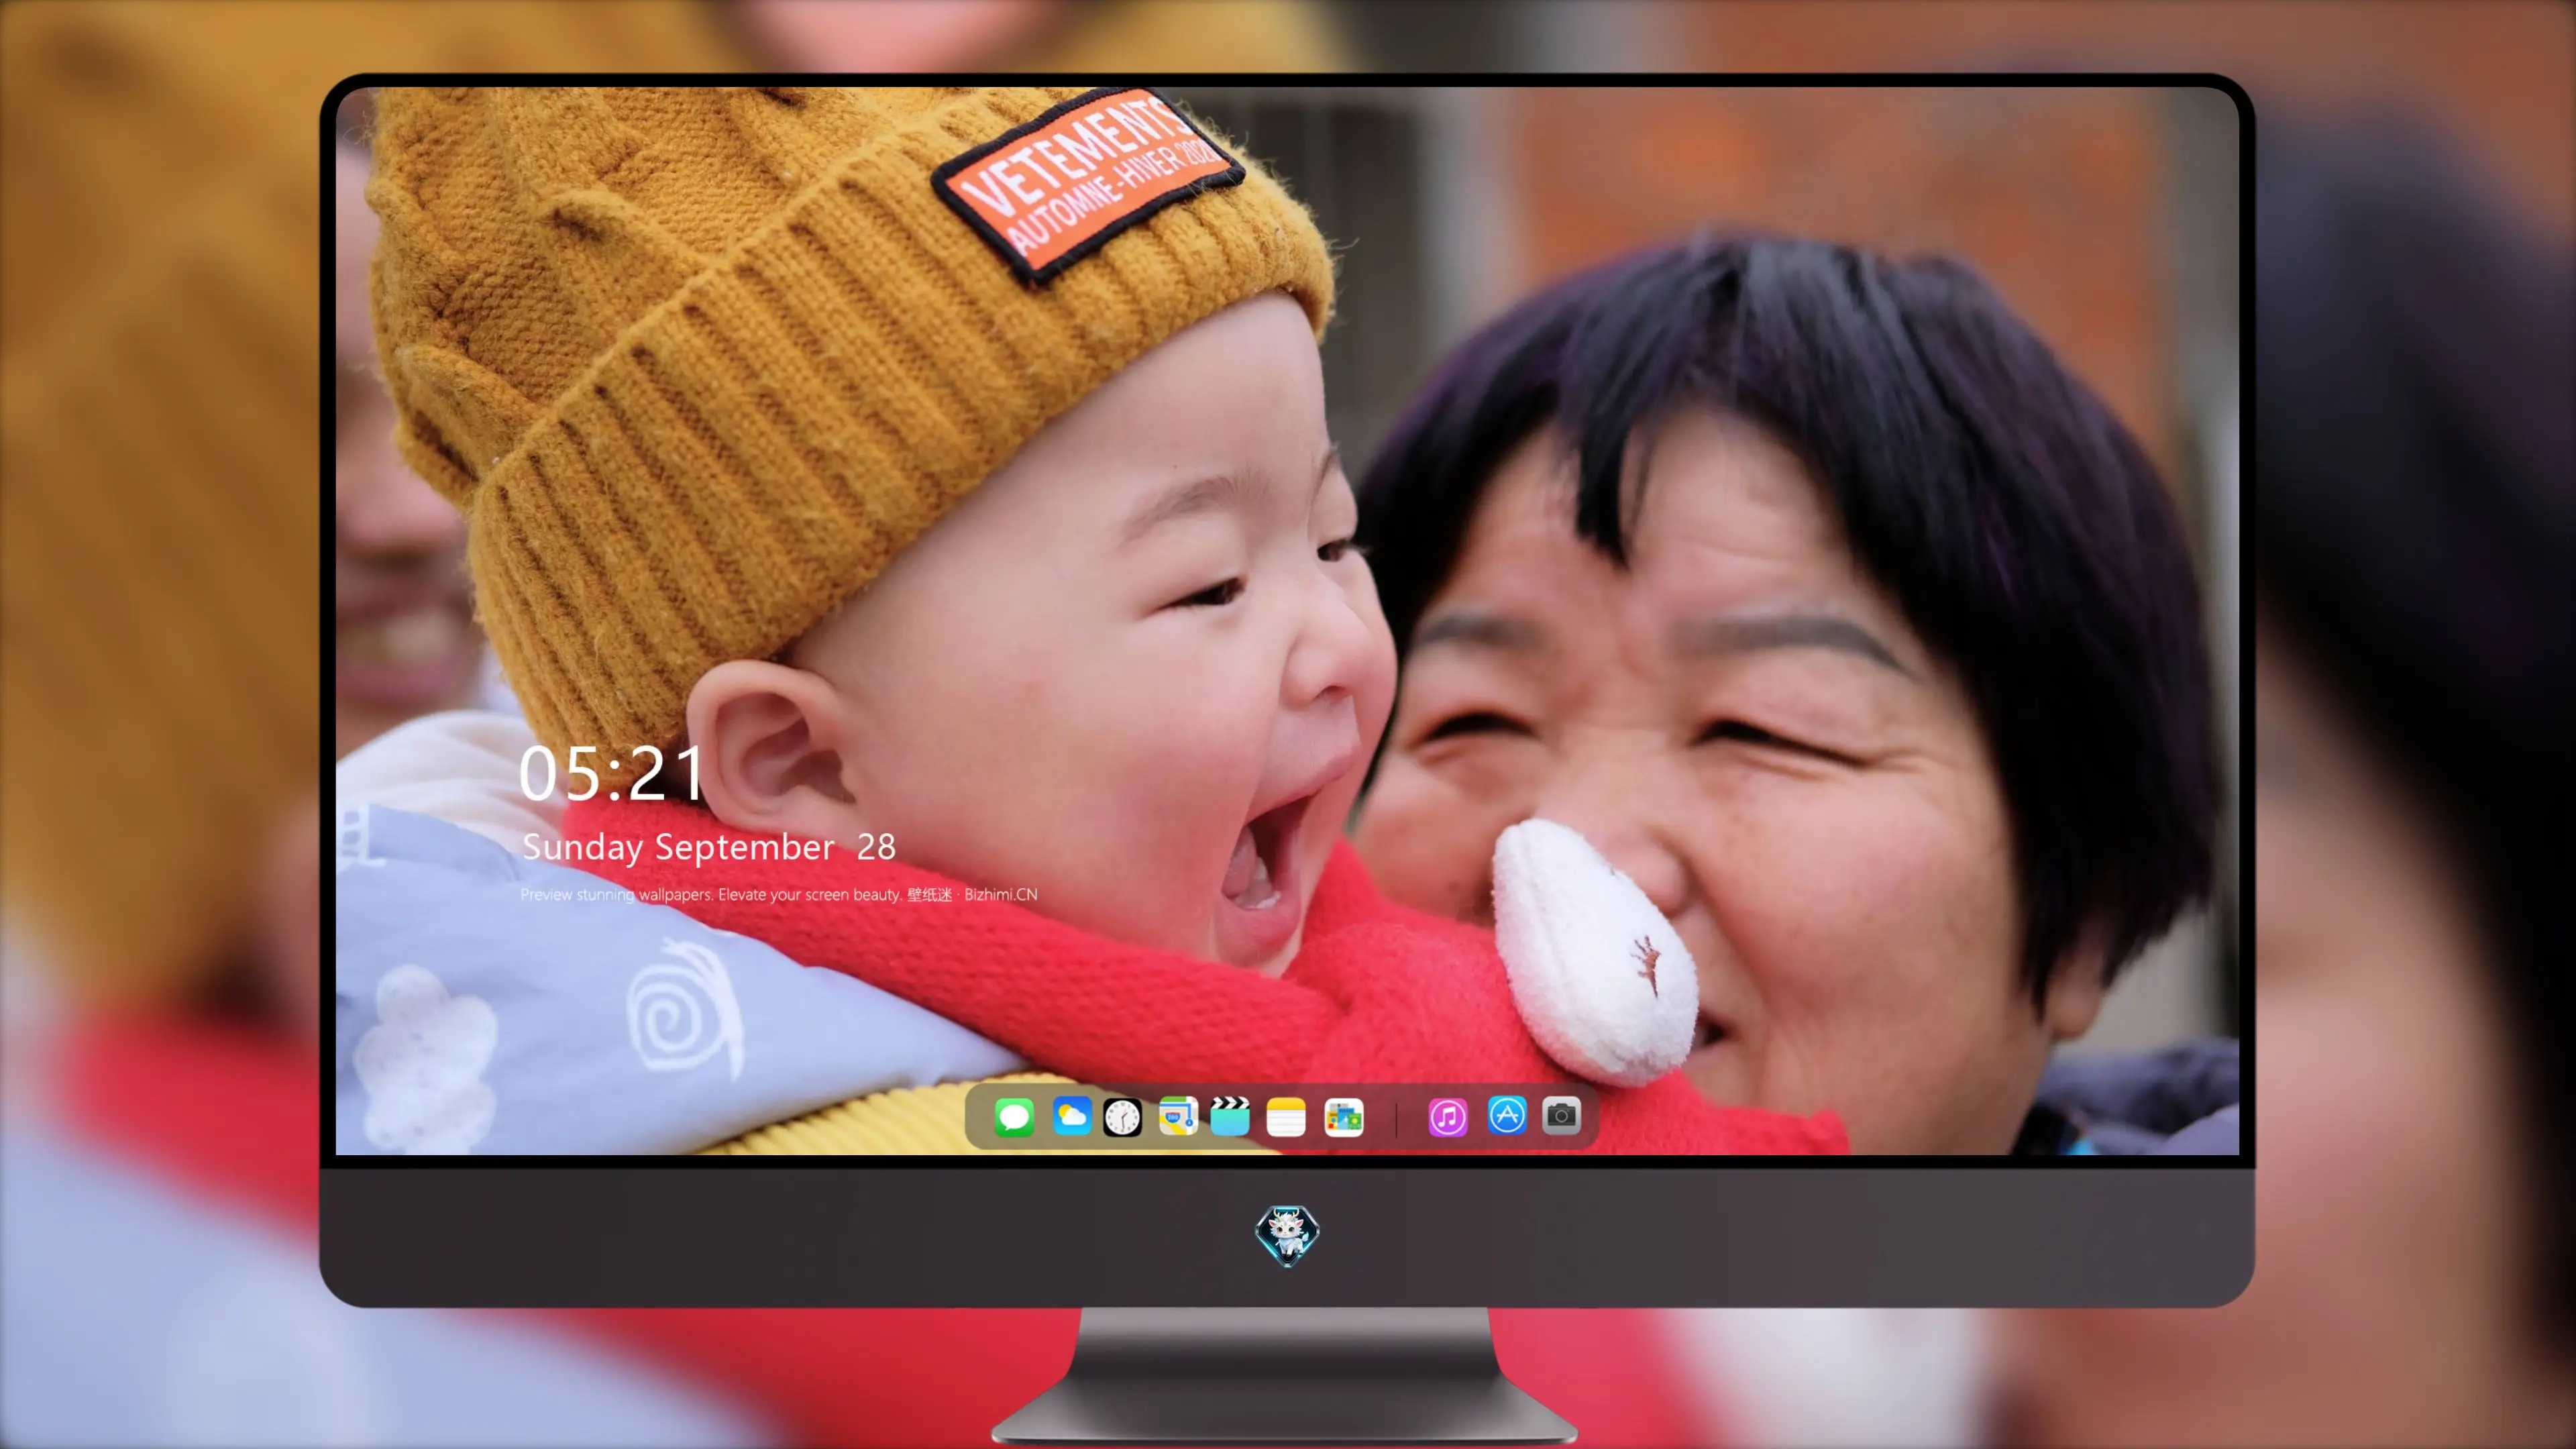The image size is (2576, 1449).
Task: Open the Notes app in the dock
Action: click(x=1286, y=1116)
